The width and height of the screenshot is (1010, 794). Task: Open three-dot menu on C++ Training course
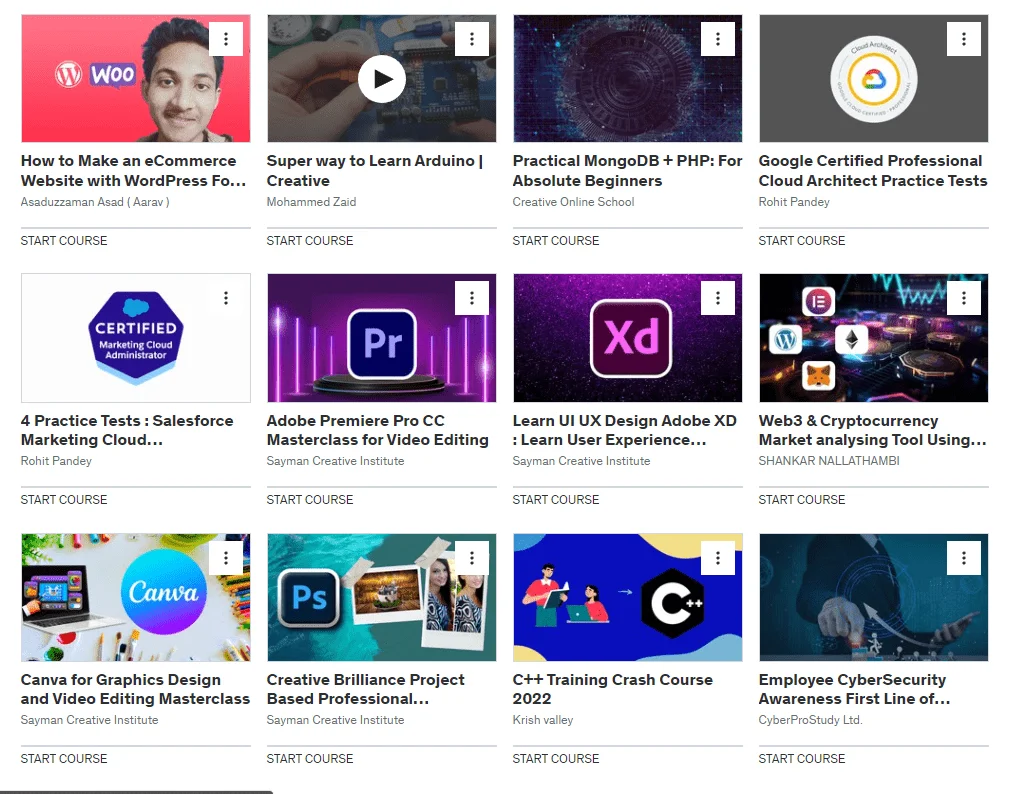tap(718, 558)
